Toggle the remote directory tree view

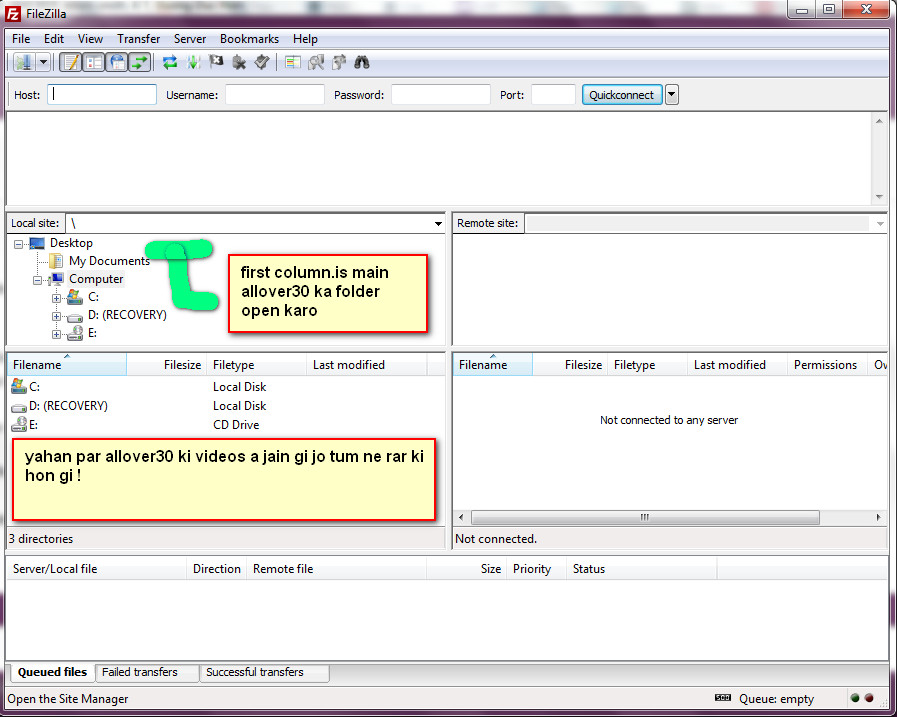[117, 62]
